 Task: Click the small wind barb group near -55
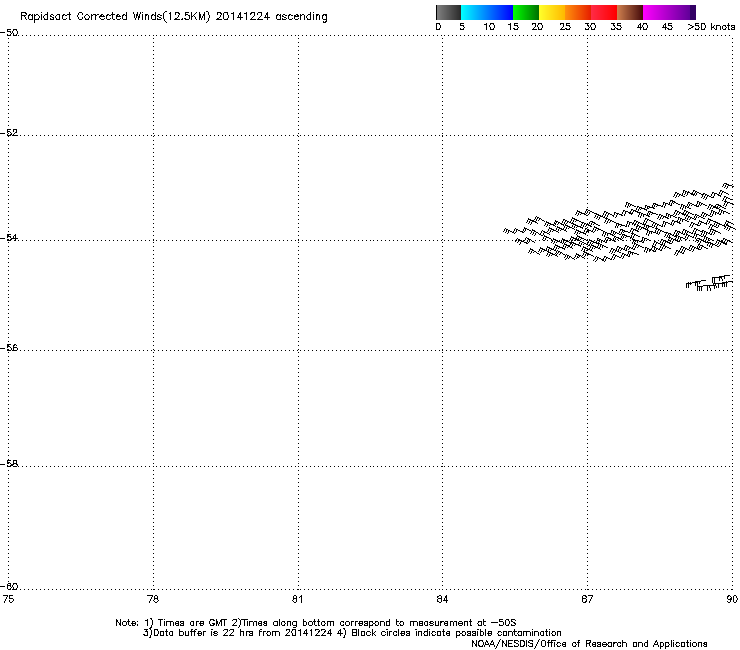pyautogui.click(x=709, y=282)
